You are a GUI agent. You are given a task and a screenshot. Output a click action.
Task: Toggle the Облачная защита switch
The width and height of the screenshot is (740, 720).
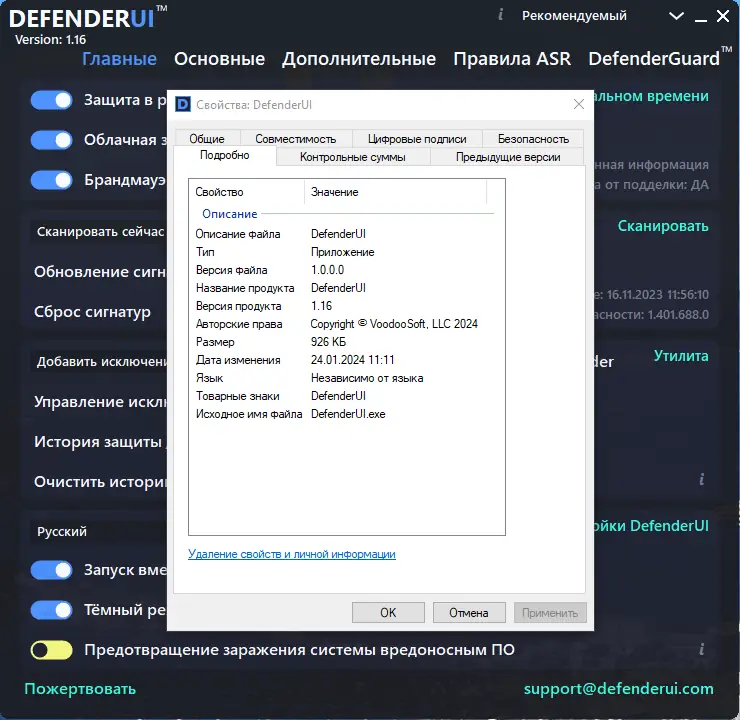coord(51,140)
